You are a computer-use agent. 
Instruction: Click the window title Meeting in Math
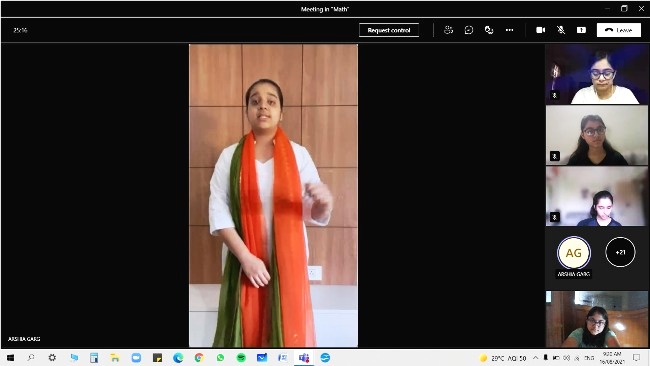325,9
